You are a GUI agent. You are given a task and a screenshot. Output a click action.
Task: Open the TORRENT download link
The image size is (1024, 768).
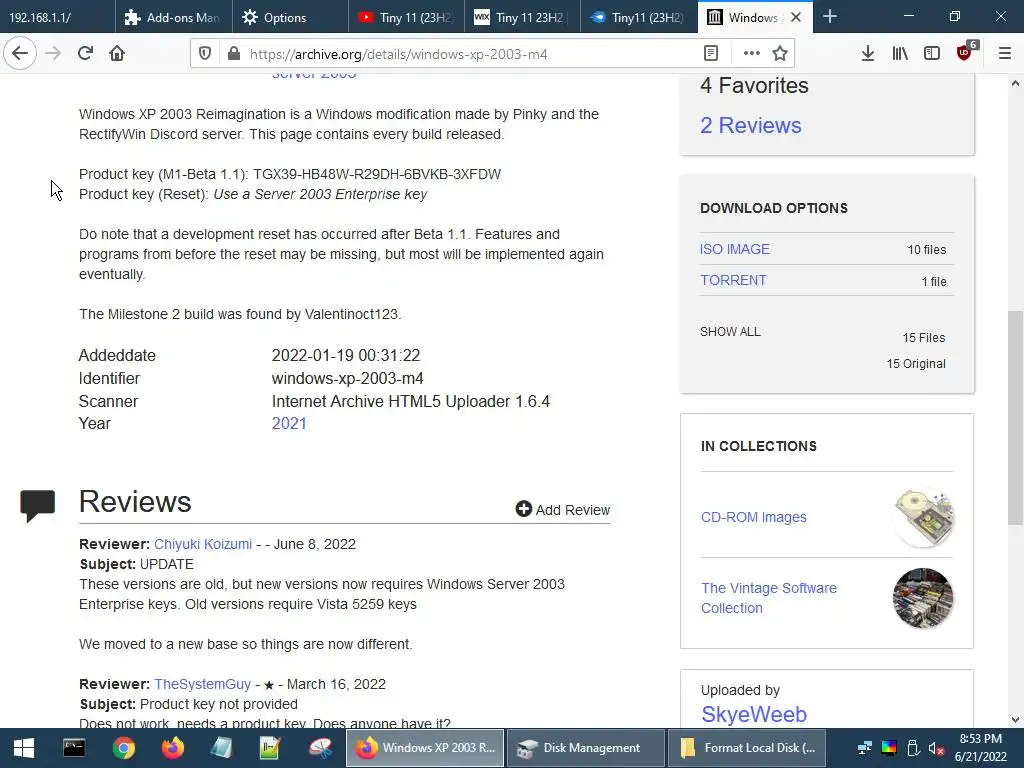pos(733,280)
